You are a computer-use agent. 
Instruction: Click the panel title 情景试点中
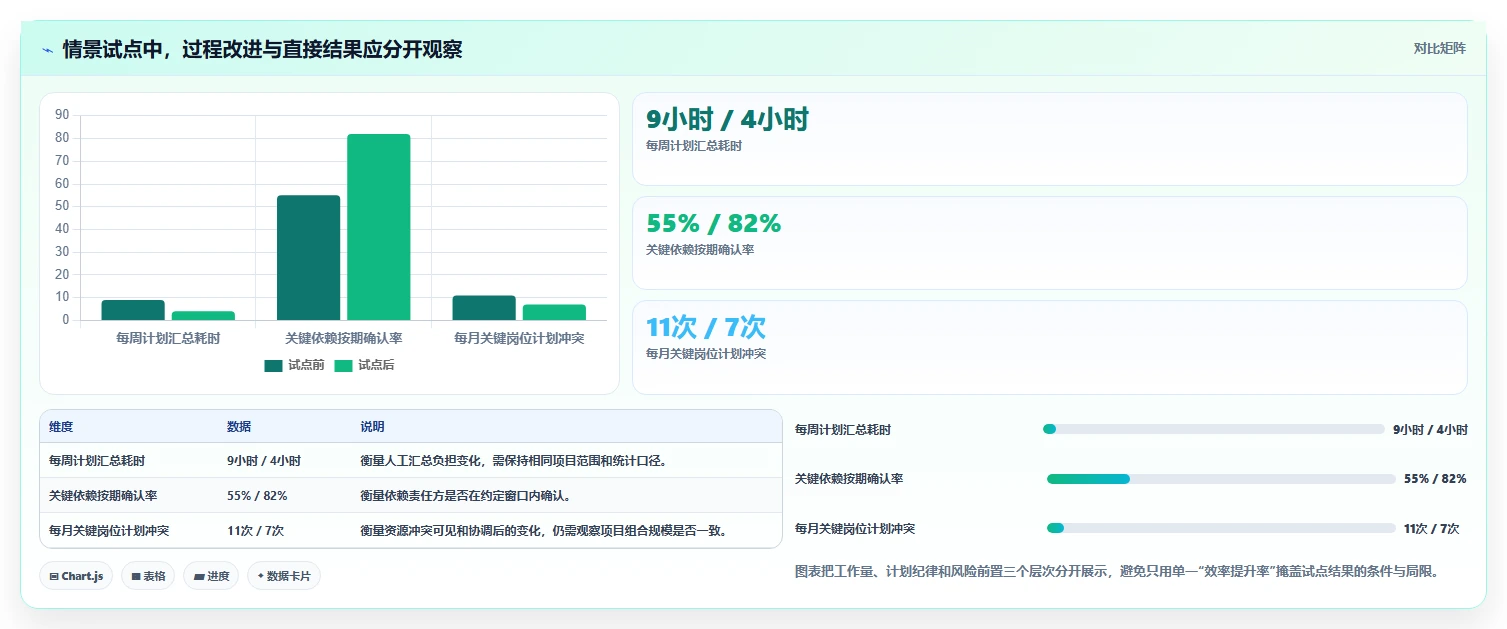pos(262,50)
